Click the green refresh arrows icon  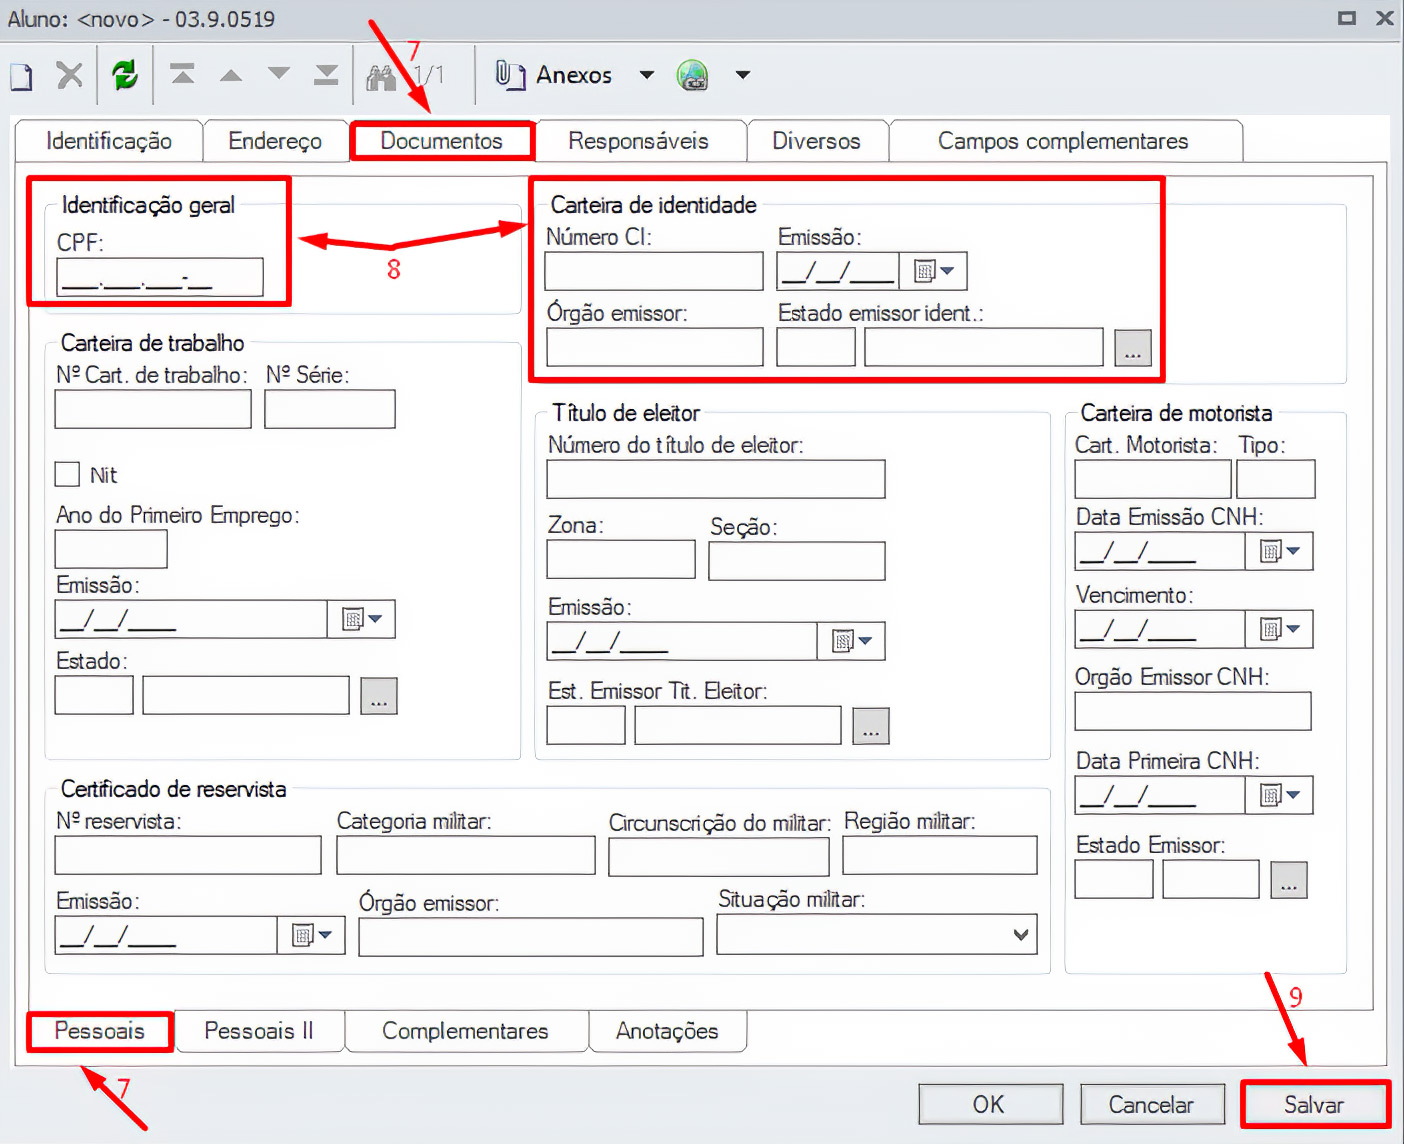coord(125,75)
